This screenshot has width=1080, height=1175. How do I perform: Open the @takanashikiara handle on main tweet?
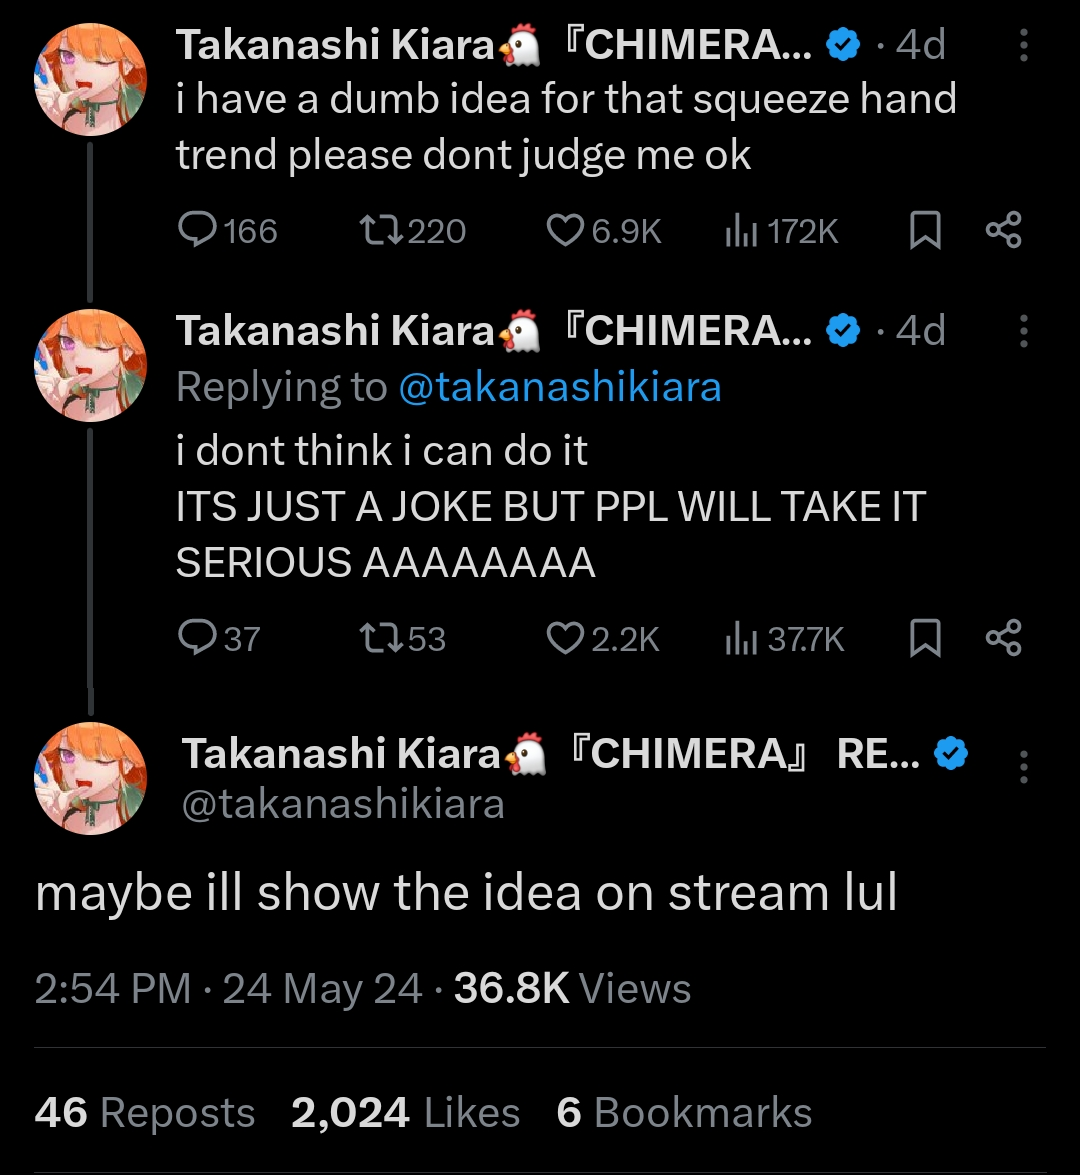click(x=343, y=804)
